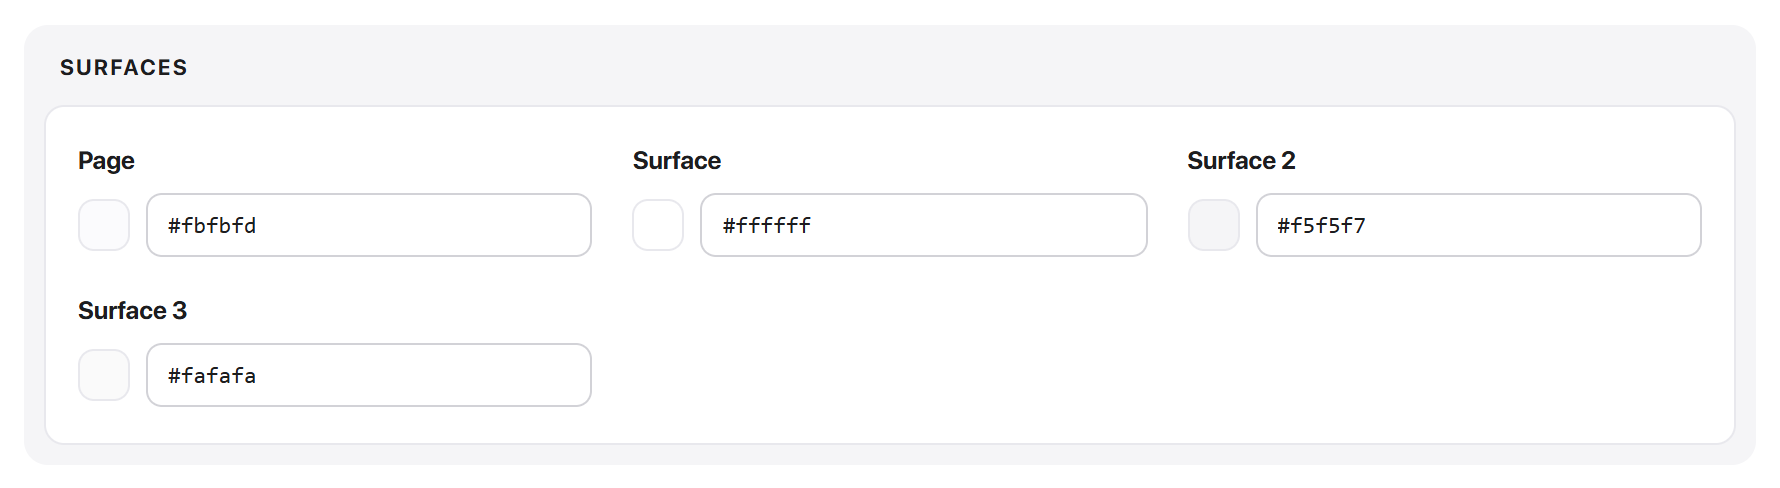1780x488 pixels.
Task: Place cursor in the #fafafa text
Action: (x=212, y=376)
